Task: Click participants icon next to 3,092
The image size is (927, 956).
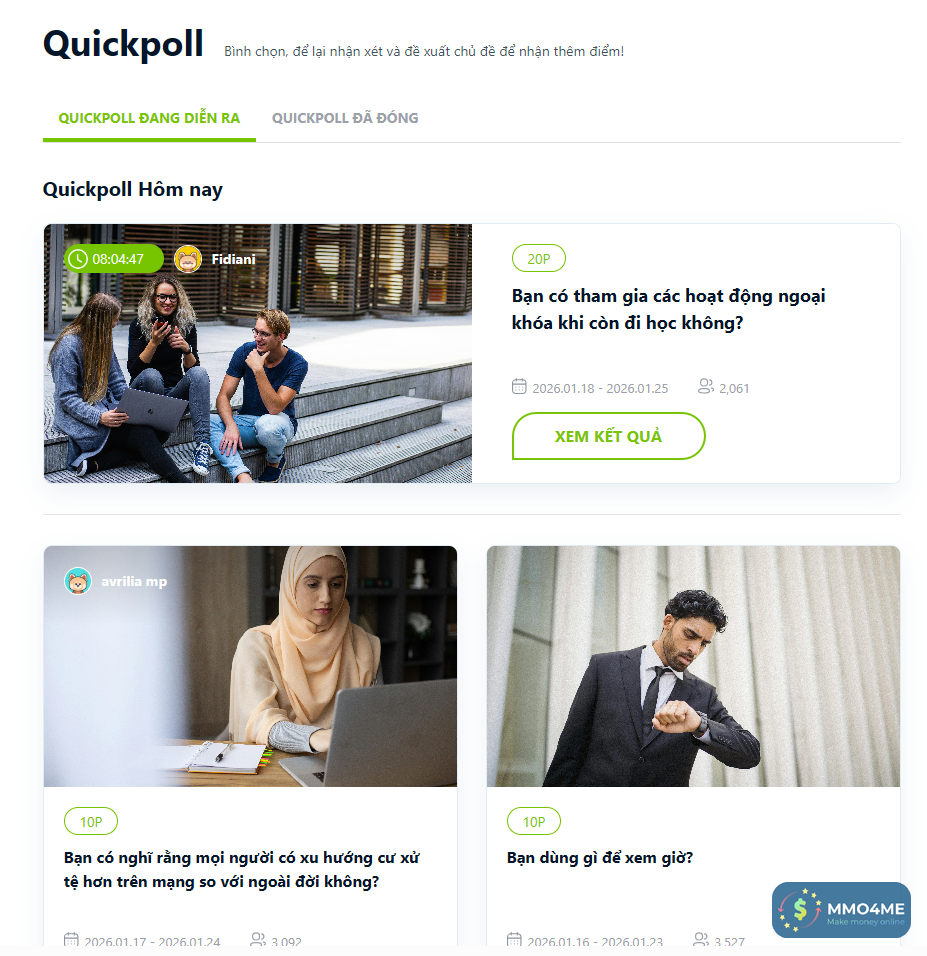Action: pyautogui.click(x=258, y=940)
